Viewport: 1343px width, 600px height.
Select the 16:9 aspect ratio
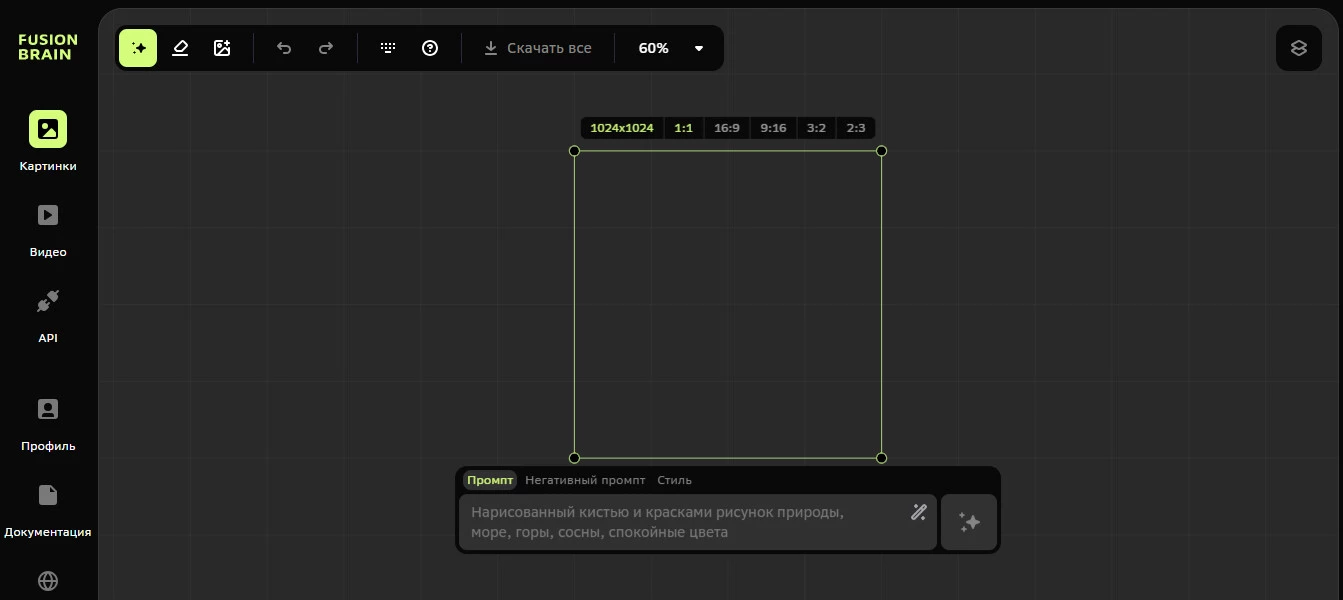click(727, 128)
